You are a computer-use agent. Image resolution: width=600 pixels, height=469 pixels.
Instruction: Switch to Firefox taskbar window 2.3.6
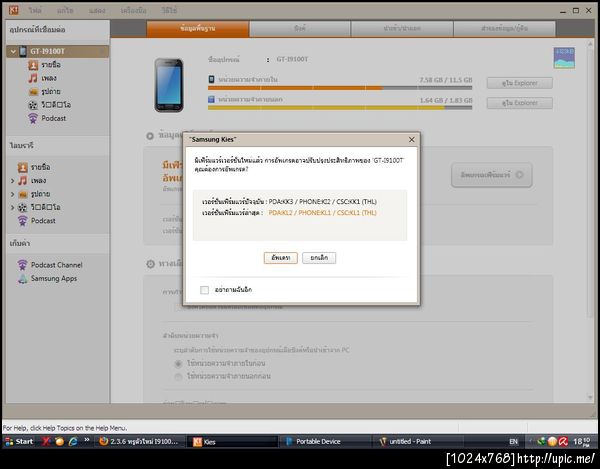tap(140, 441)
